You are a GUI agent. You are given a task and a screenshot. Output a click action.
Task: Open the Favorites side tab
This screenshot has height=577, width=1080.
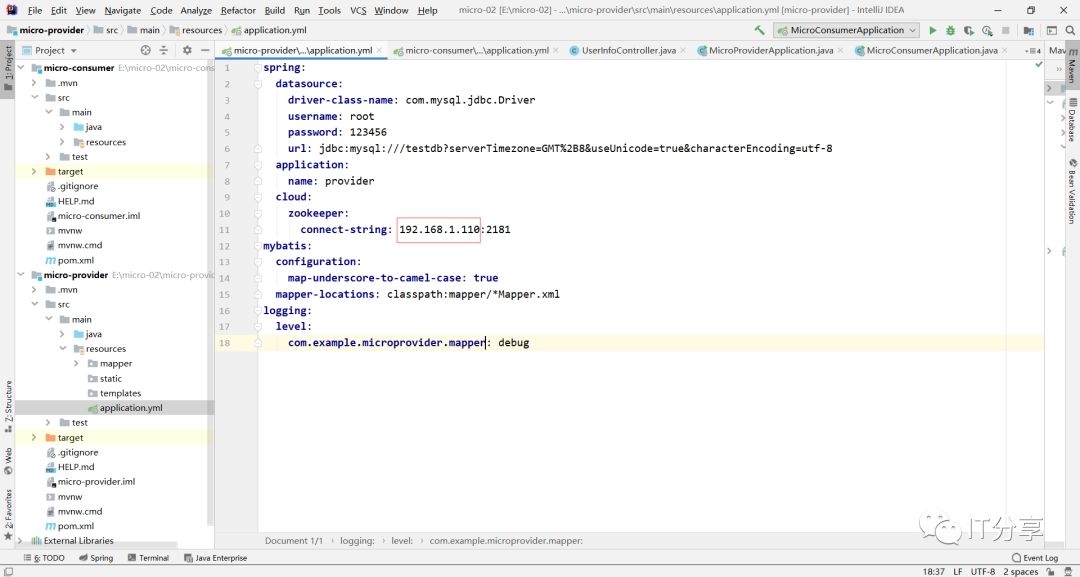pyautogui.click(x=8, y=514)
